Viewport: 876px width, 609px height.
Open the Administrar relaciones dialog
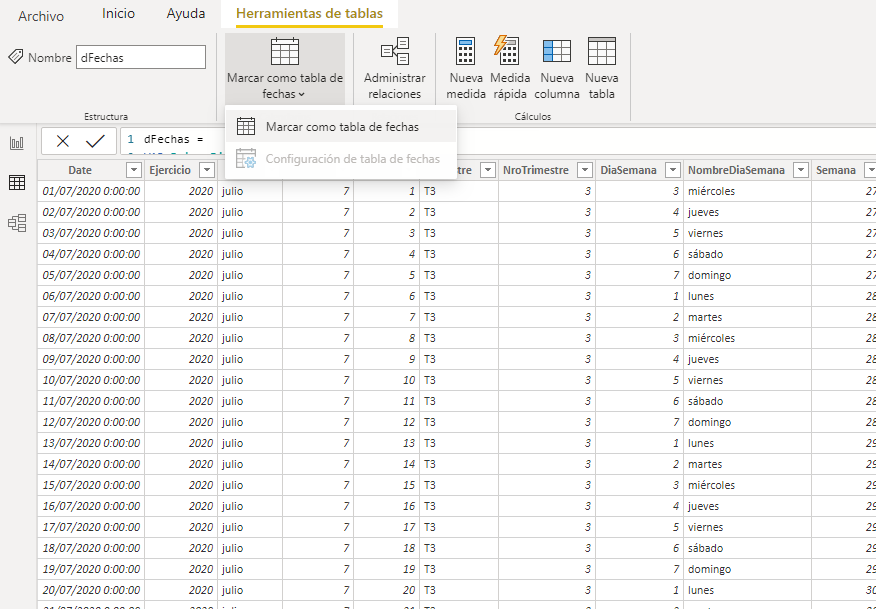pyautogui.click(x=394, y=69)
